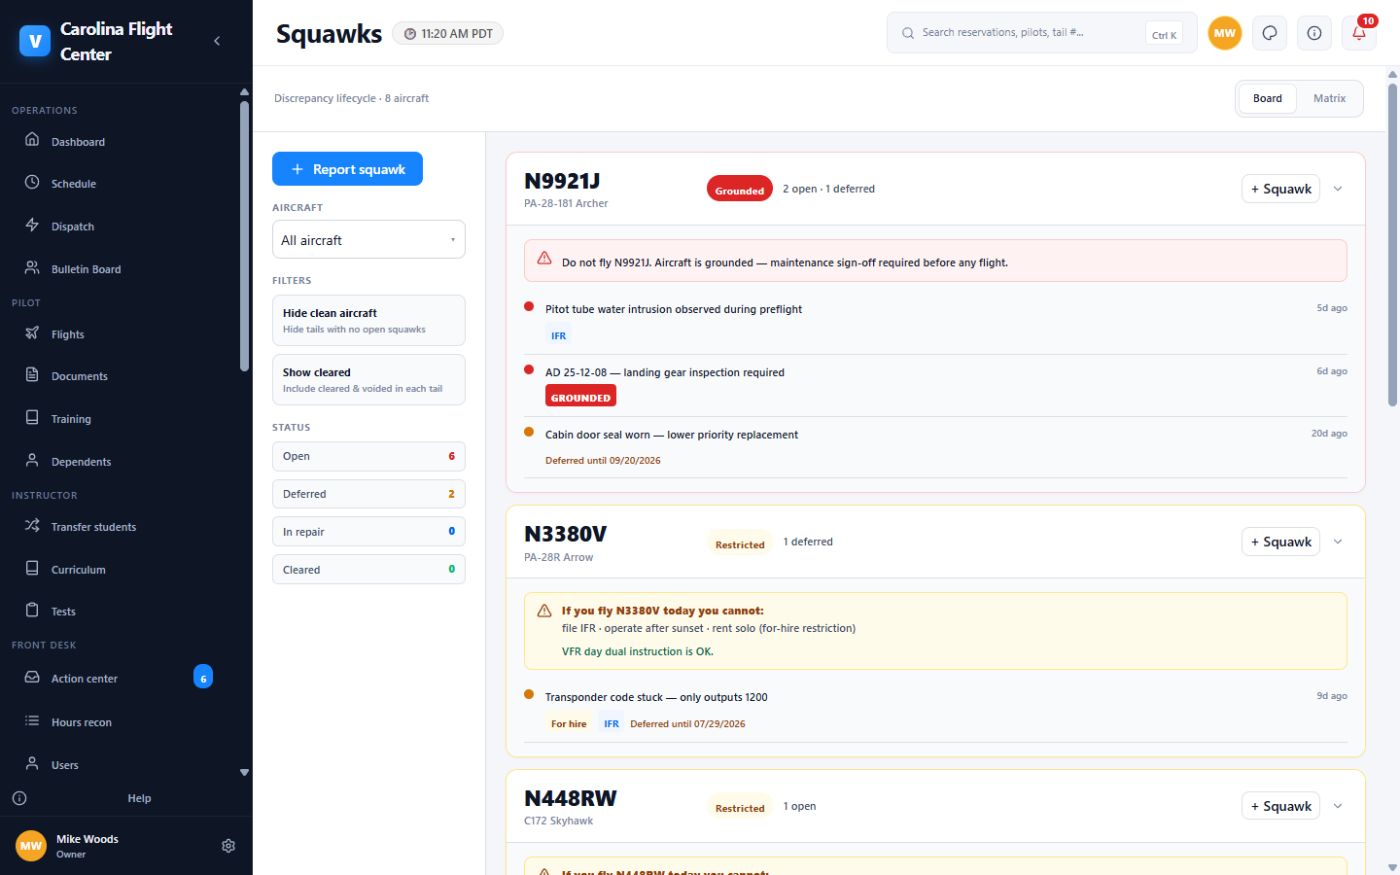Click the Carolina Flight Center logo
The width and height of the screenshot is (1400, 875).
click(x=35, y=41)
